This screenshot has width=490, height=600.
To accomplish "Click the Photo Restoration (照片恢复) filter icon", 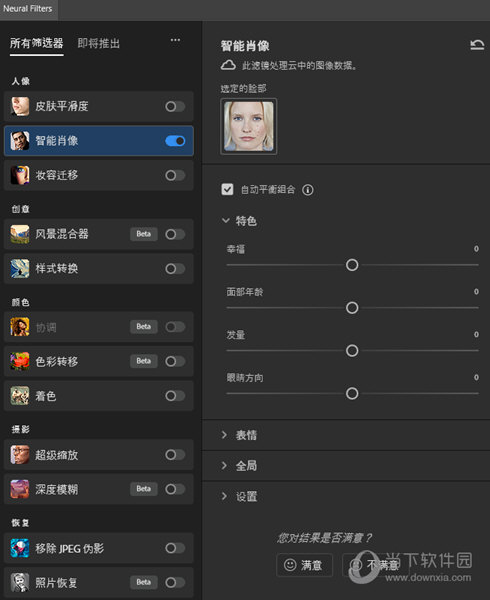I will [x=20, y=582].
